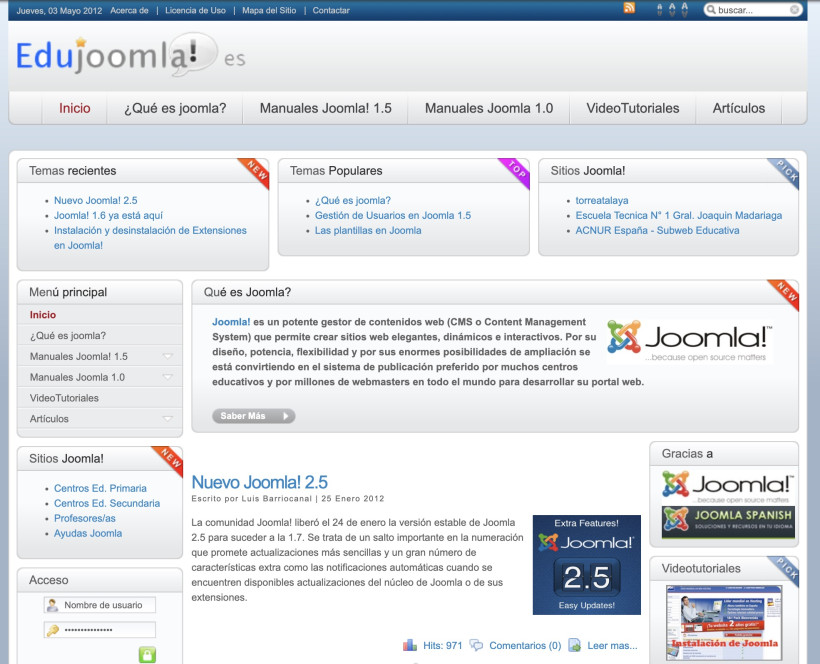Expand the Manuales Joomla 1.0 sidebar arrow

click(167, 378)
